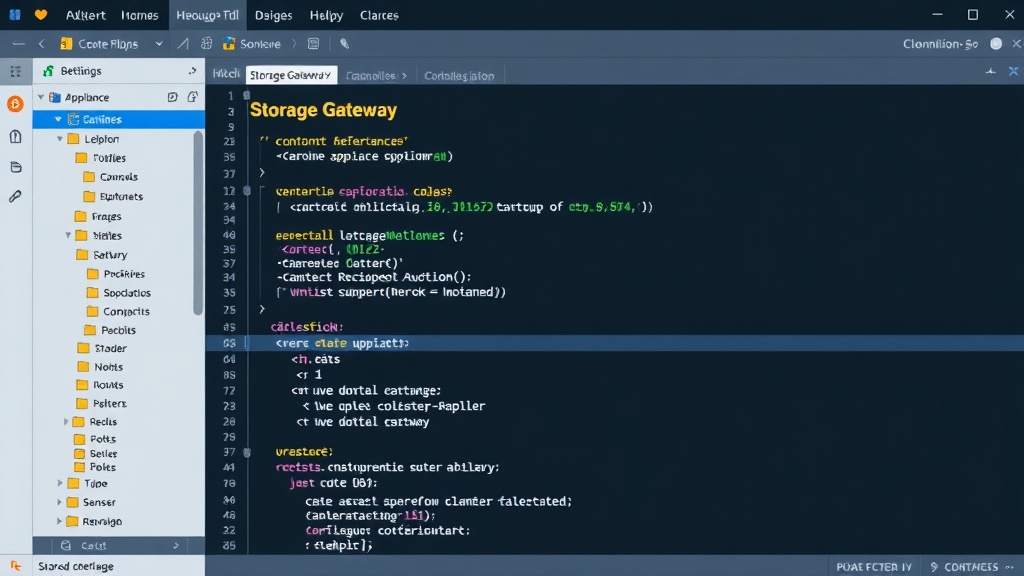This screenshot has width=1024, height=576.
Task: Click the Clonniion-So label
Action: click(x=940, y=44)
